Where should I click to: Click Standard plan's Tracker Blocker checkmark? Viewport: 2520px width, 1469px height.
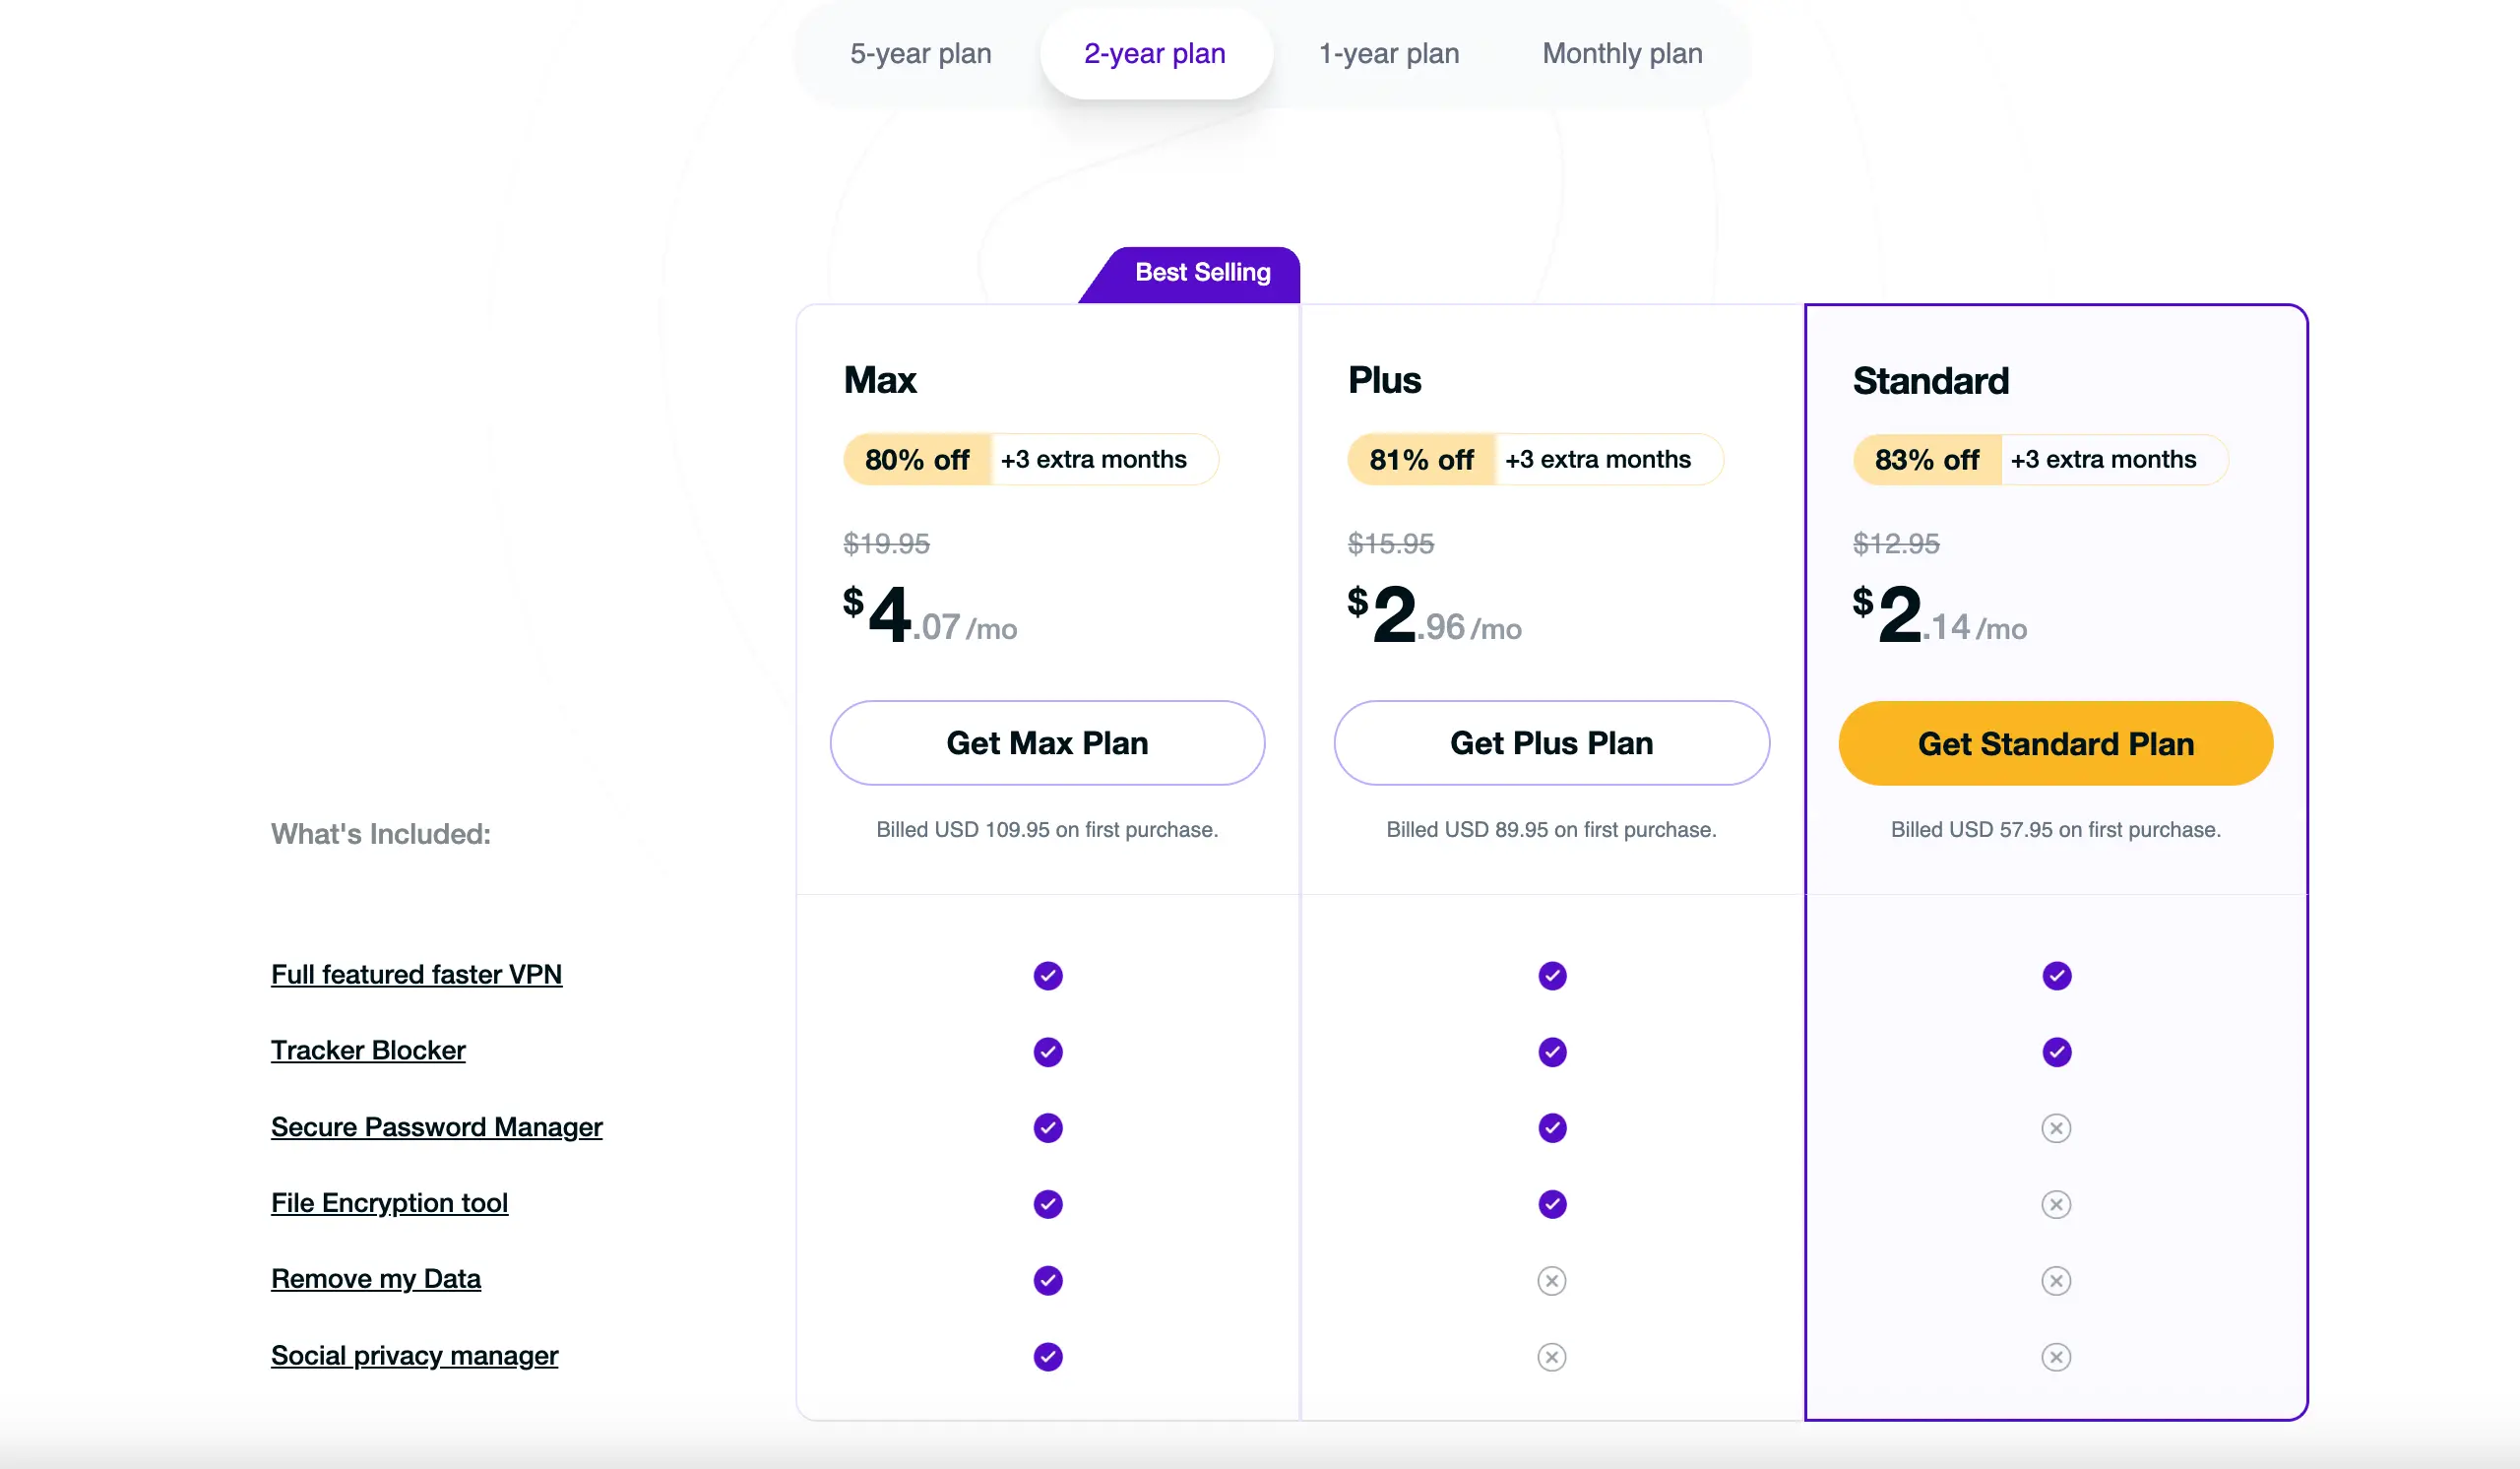click(x=2056, y=1052)
